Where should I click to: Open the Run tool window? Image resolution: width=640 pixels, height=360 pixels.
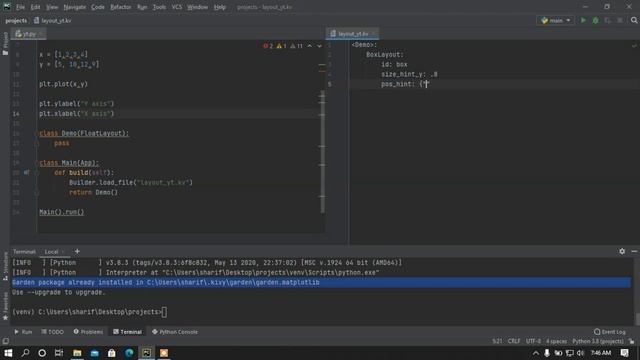[x=23, y=332]
